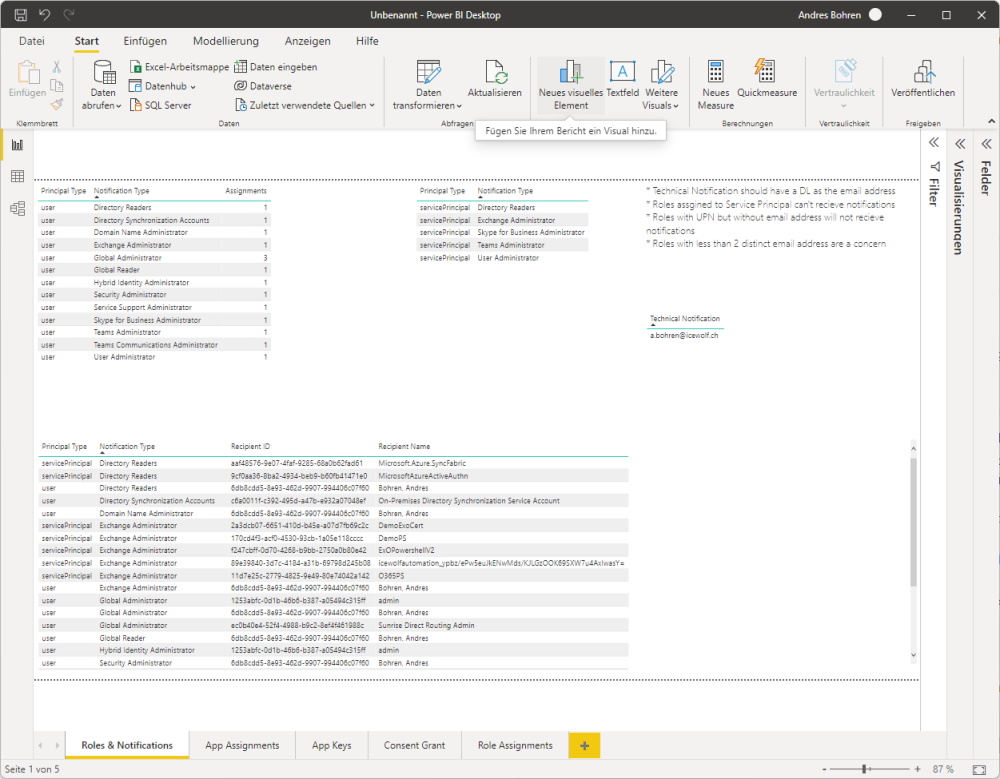The width and height of the screenshot is (1000, 779).
Task: Click the Format painter brush icon
Action: point(57,104)
